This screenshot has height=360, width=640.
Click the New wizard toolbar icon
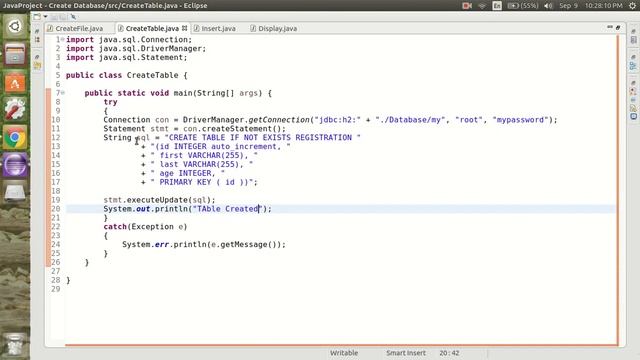[37, 17]
